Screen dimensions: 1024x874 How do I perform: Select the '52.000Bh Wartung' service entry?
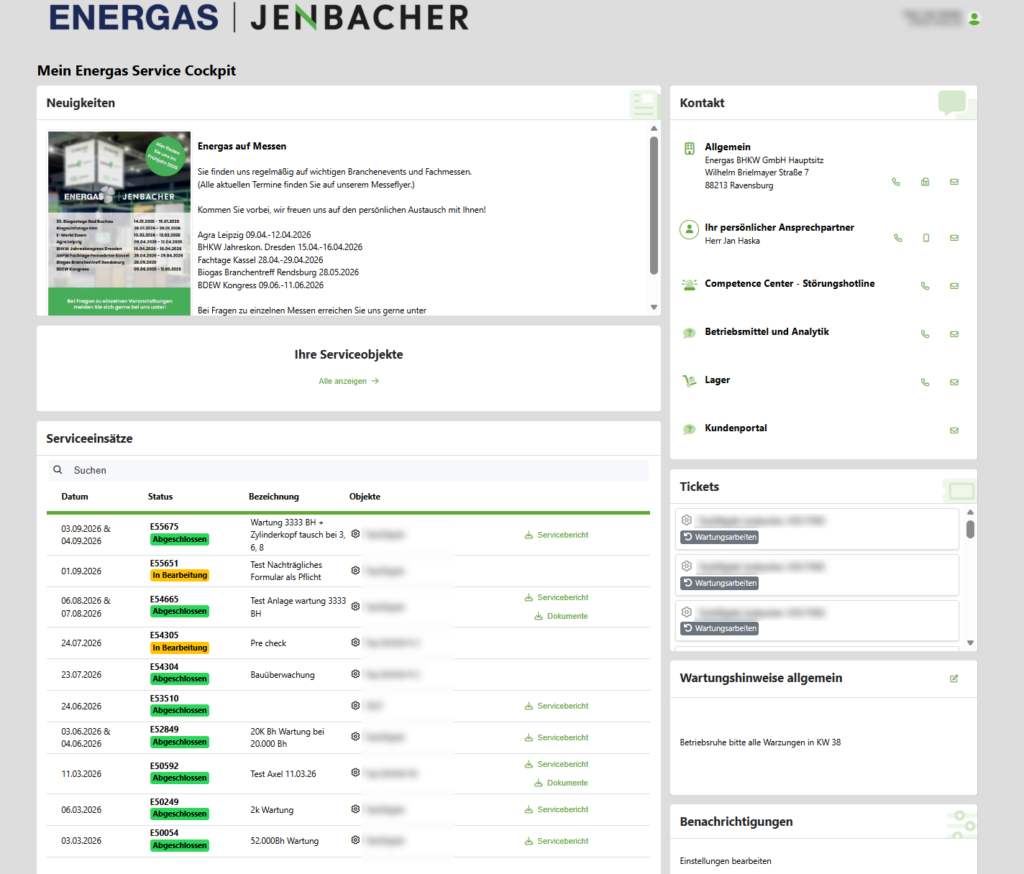tap(285, 841)
